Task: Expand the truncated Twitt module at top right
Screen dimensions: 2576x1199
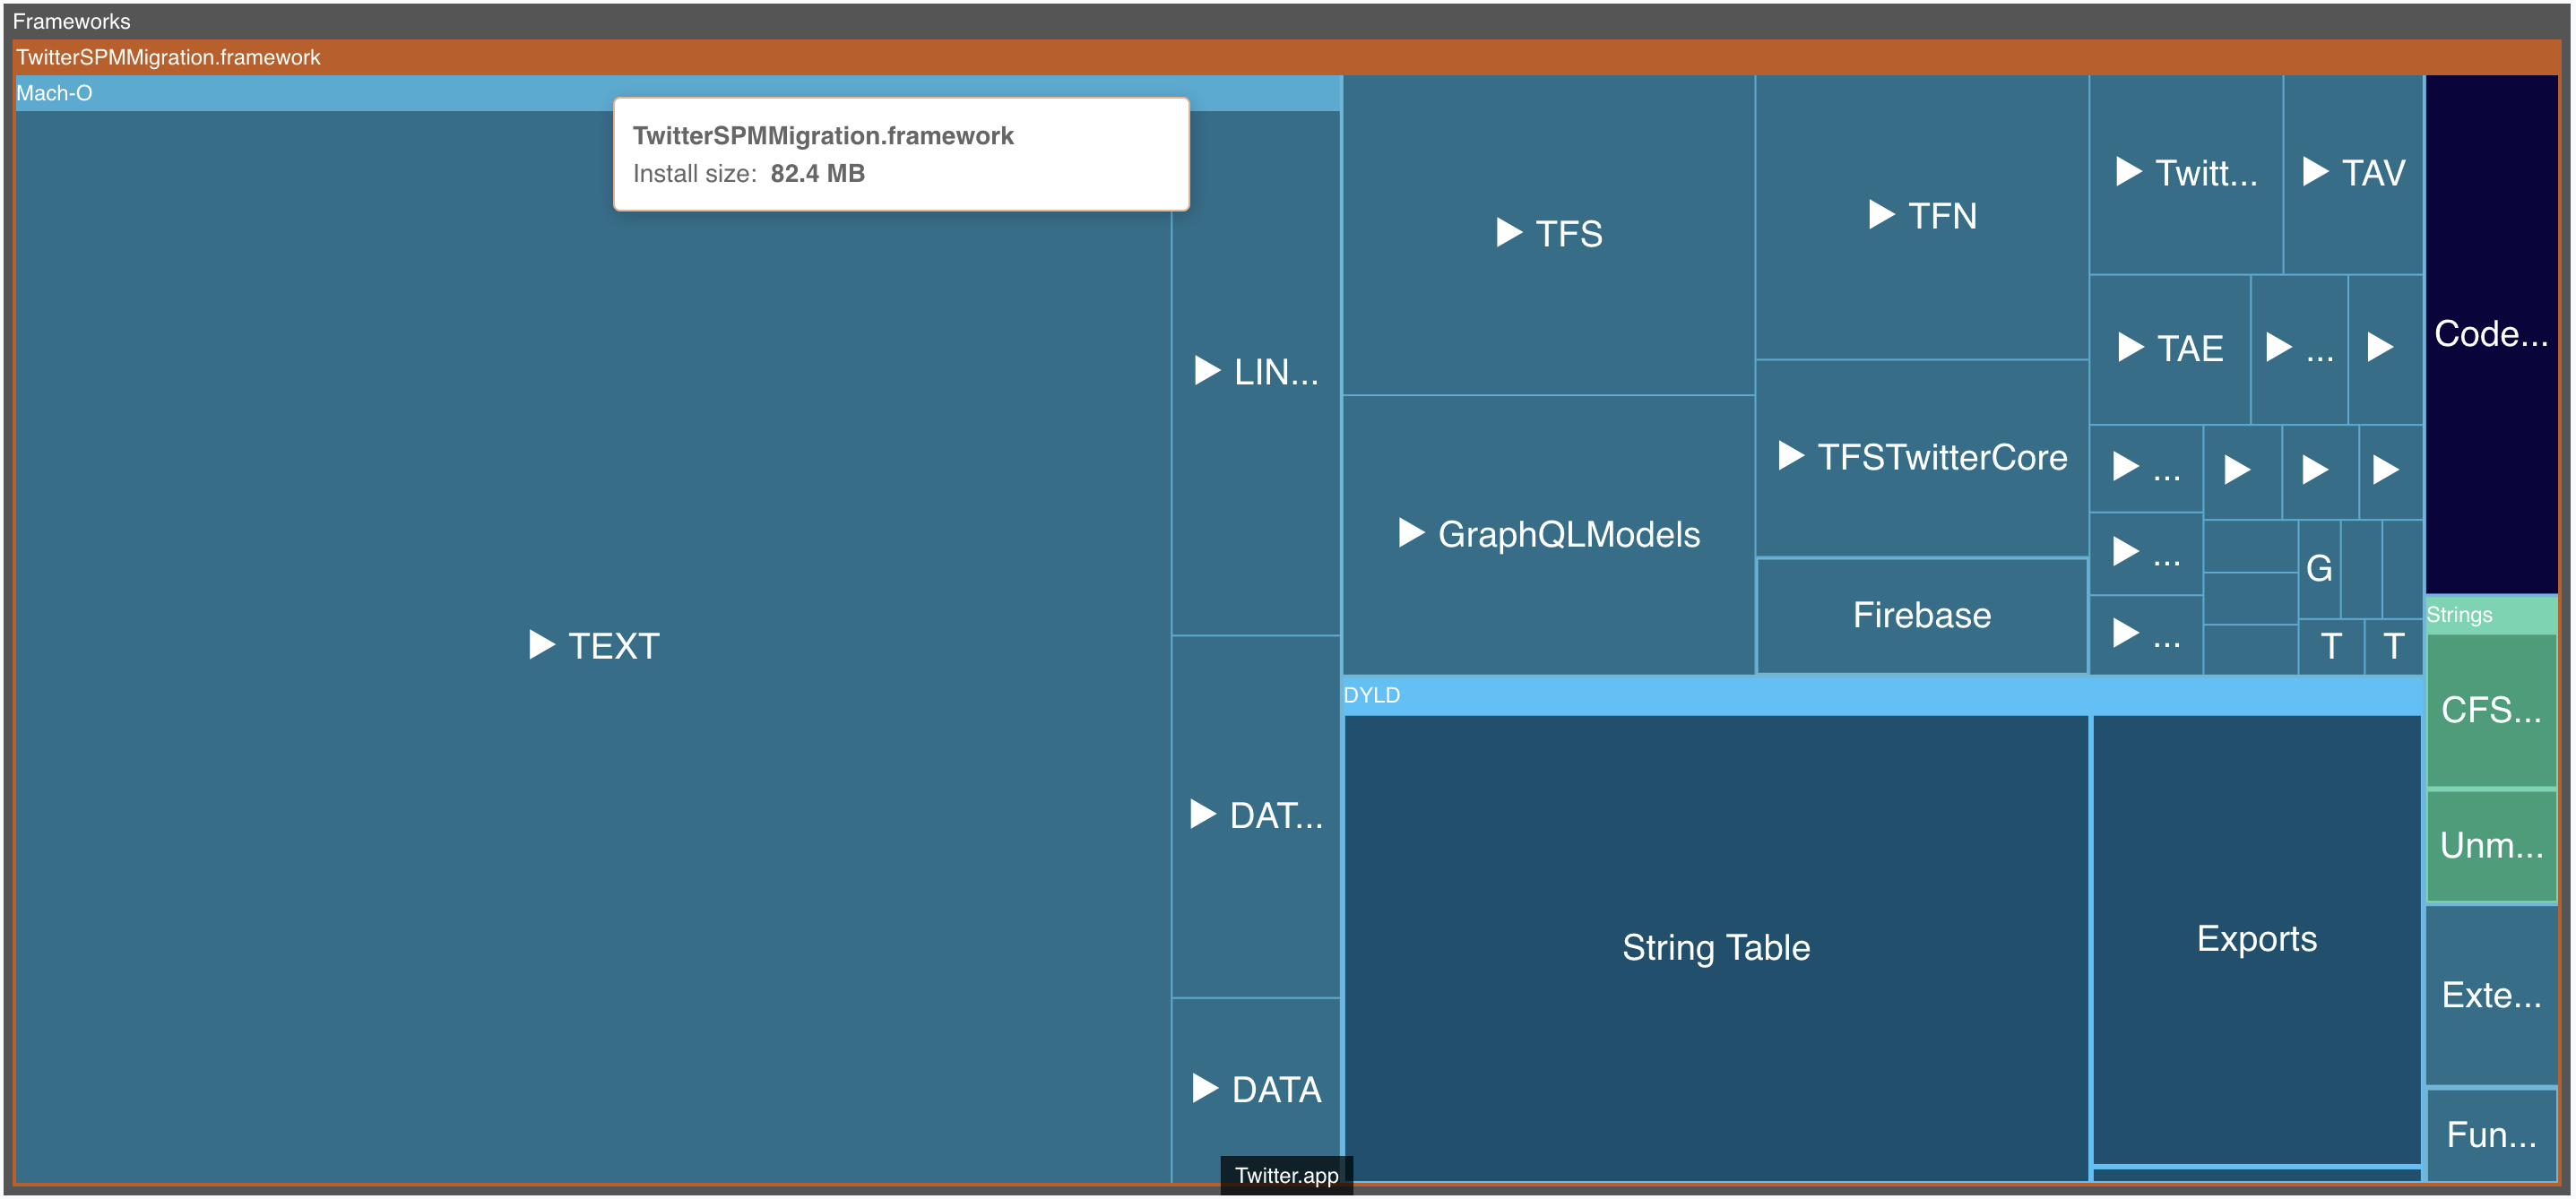Action: pos(2130,173)
